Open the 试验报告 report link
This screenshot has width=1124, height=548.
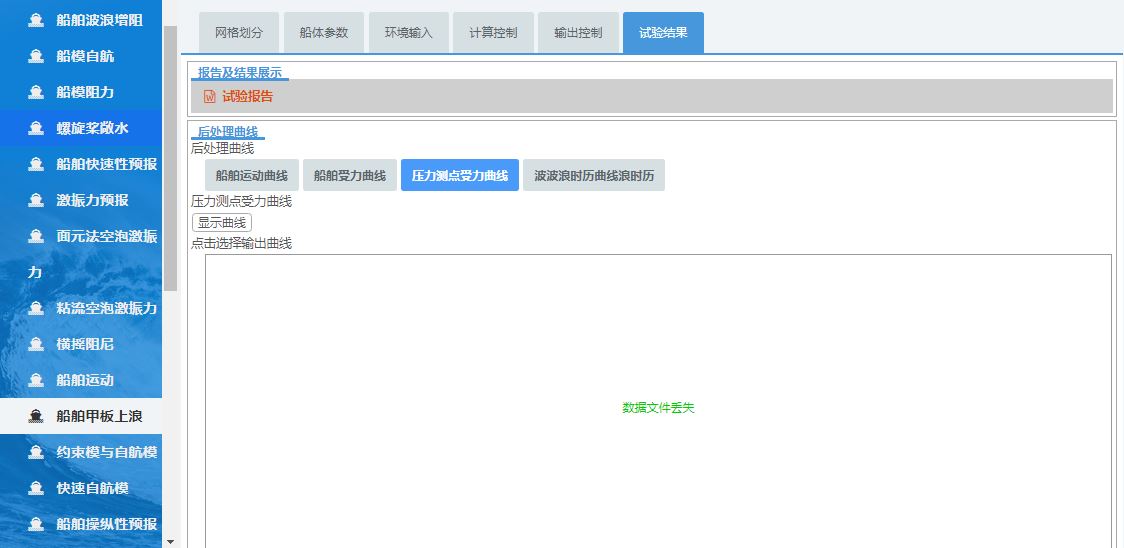(x=247, y=97)
